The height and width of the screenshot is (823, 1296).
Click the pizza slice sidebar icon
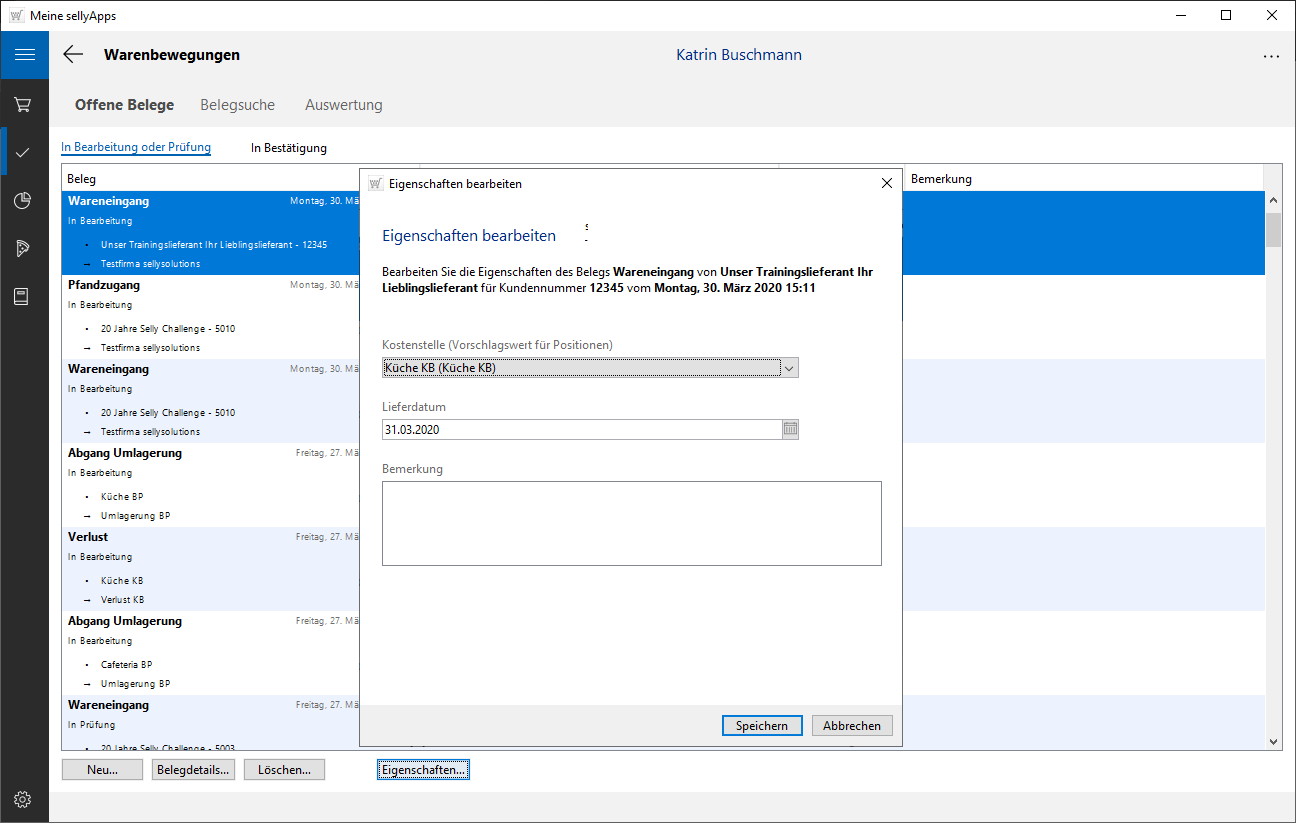point(23,248)
